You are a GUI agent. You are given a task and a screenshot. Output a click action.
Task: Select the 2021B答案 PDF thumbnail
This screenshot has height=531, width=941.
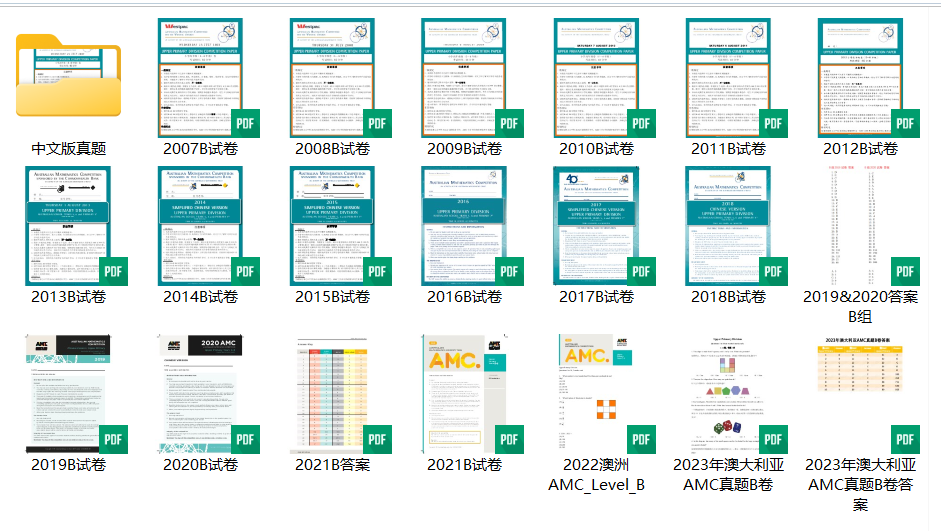coord(340,394)
